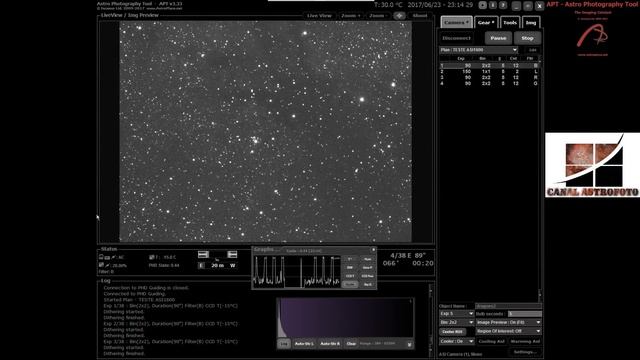Click the 'Started Plan : TESTE ASI1600' log line
This screenshot has height=360, width=640.
click(x=139, y=300)
